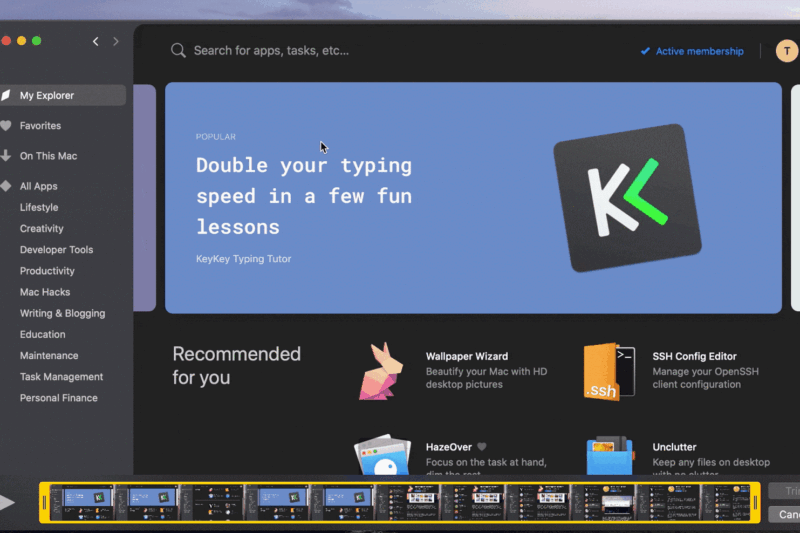Click the search for apps field
The width and height of the screenshot is (800, 533).
tap(271, 50)
